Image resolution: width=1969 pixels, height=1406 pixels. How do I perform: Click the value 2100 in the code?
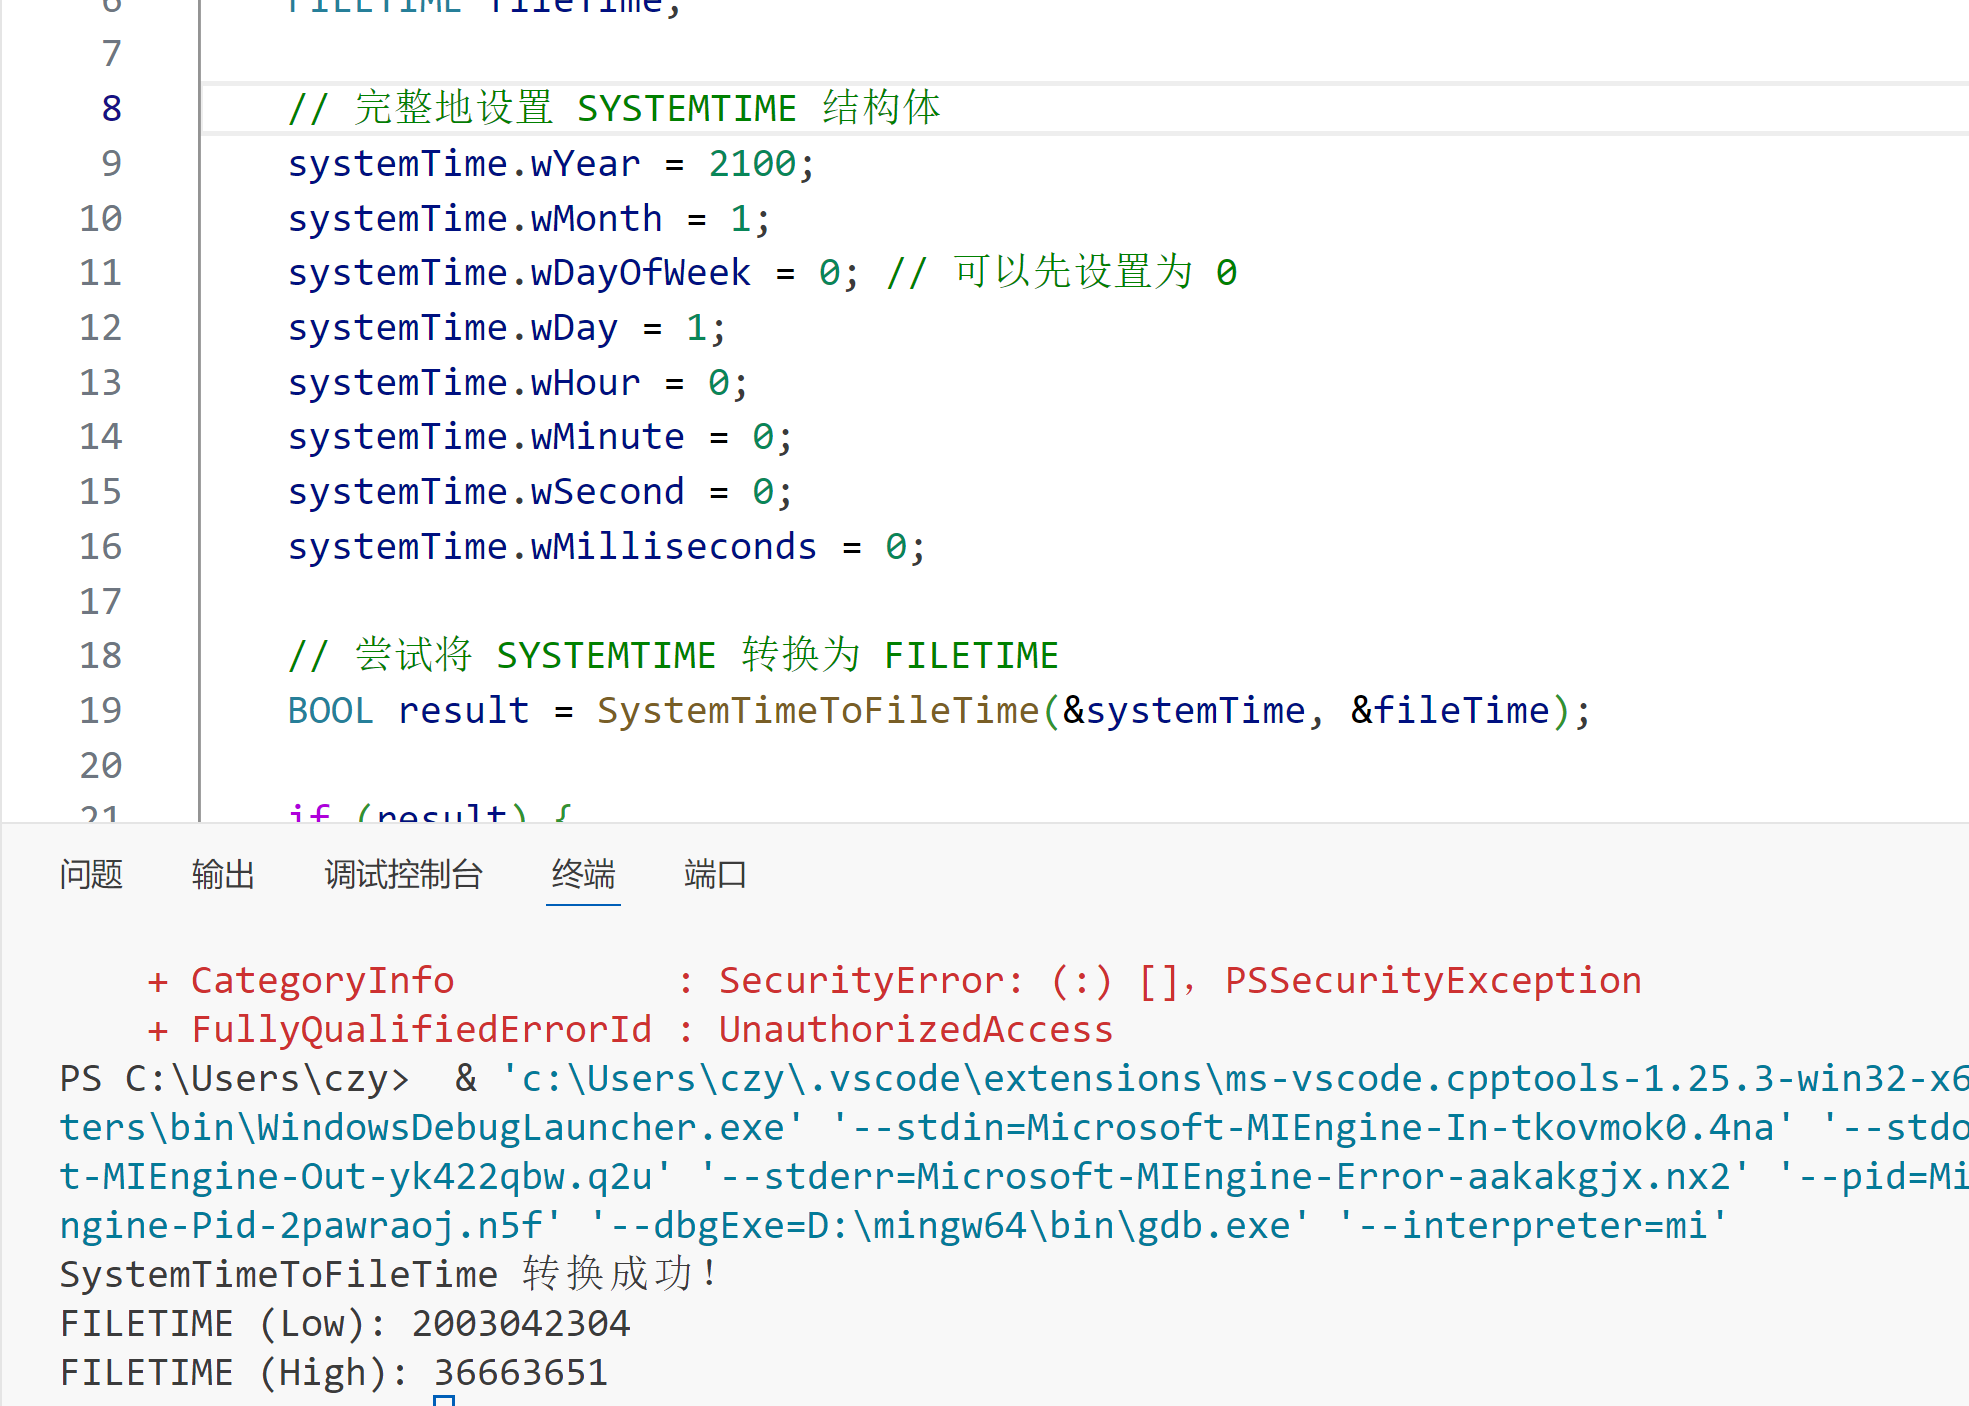(x=753, y=163)
